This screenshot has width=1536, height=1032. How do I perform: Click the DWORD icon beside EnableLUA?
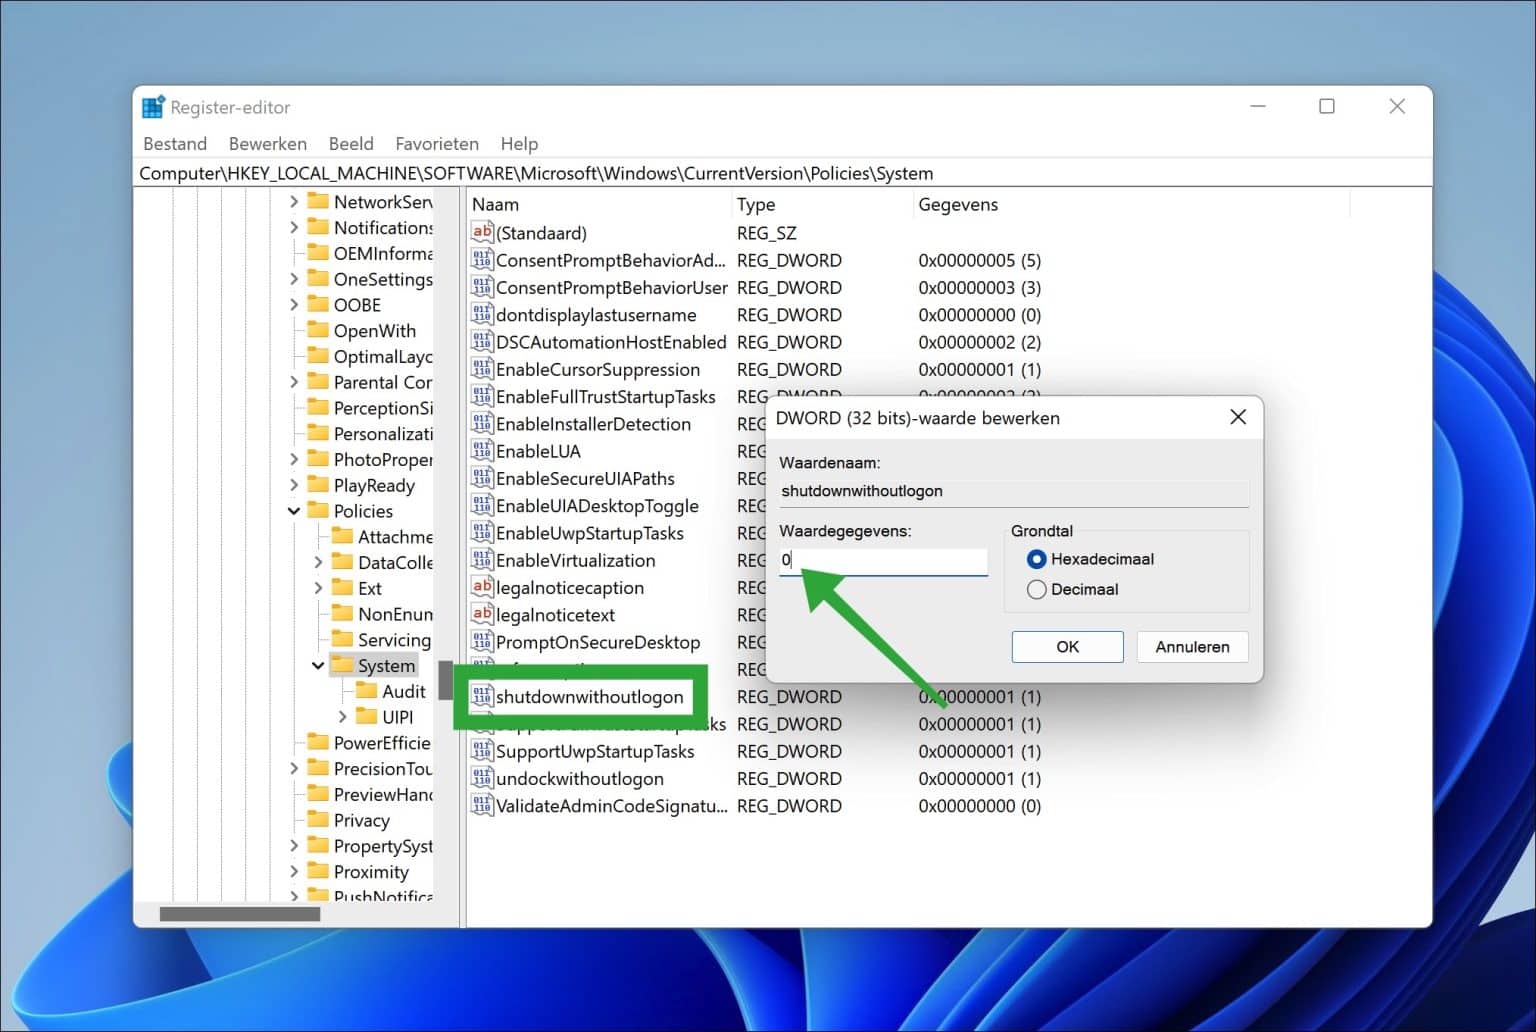[x=483, y=451]
